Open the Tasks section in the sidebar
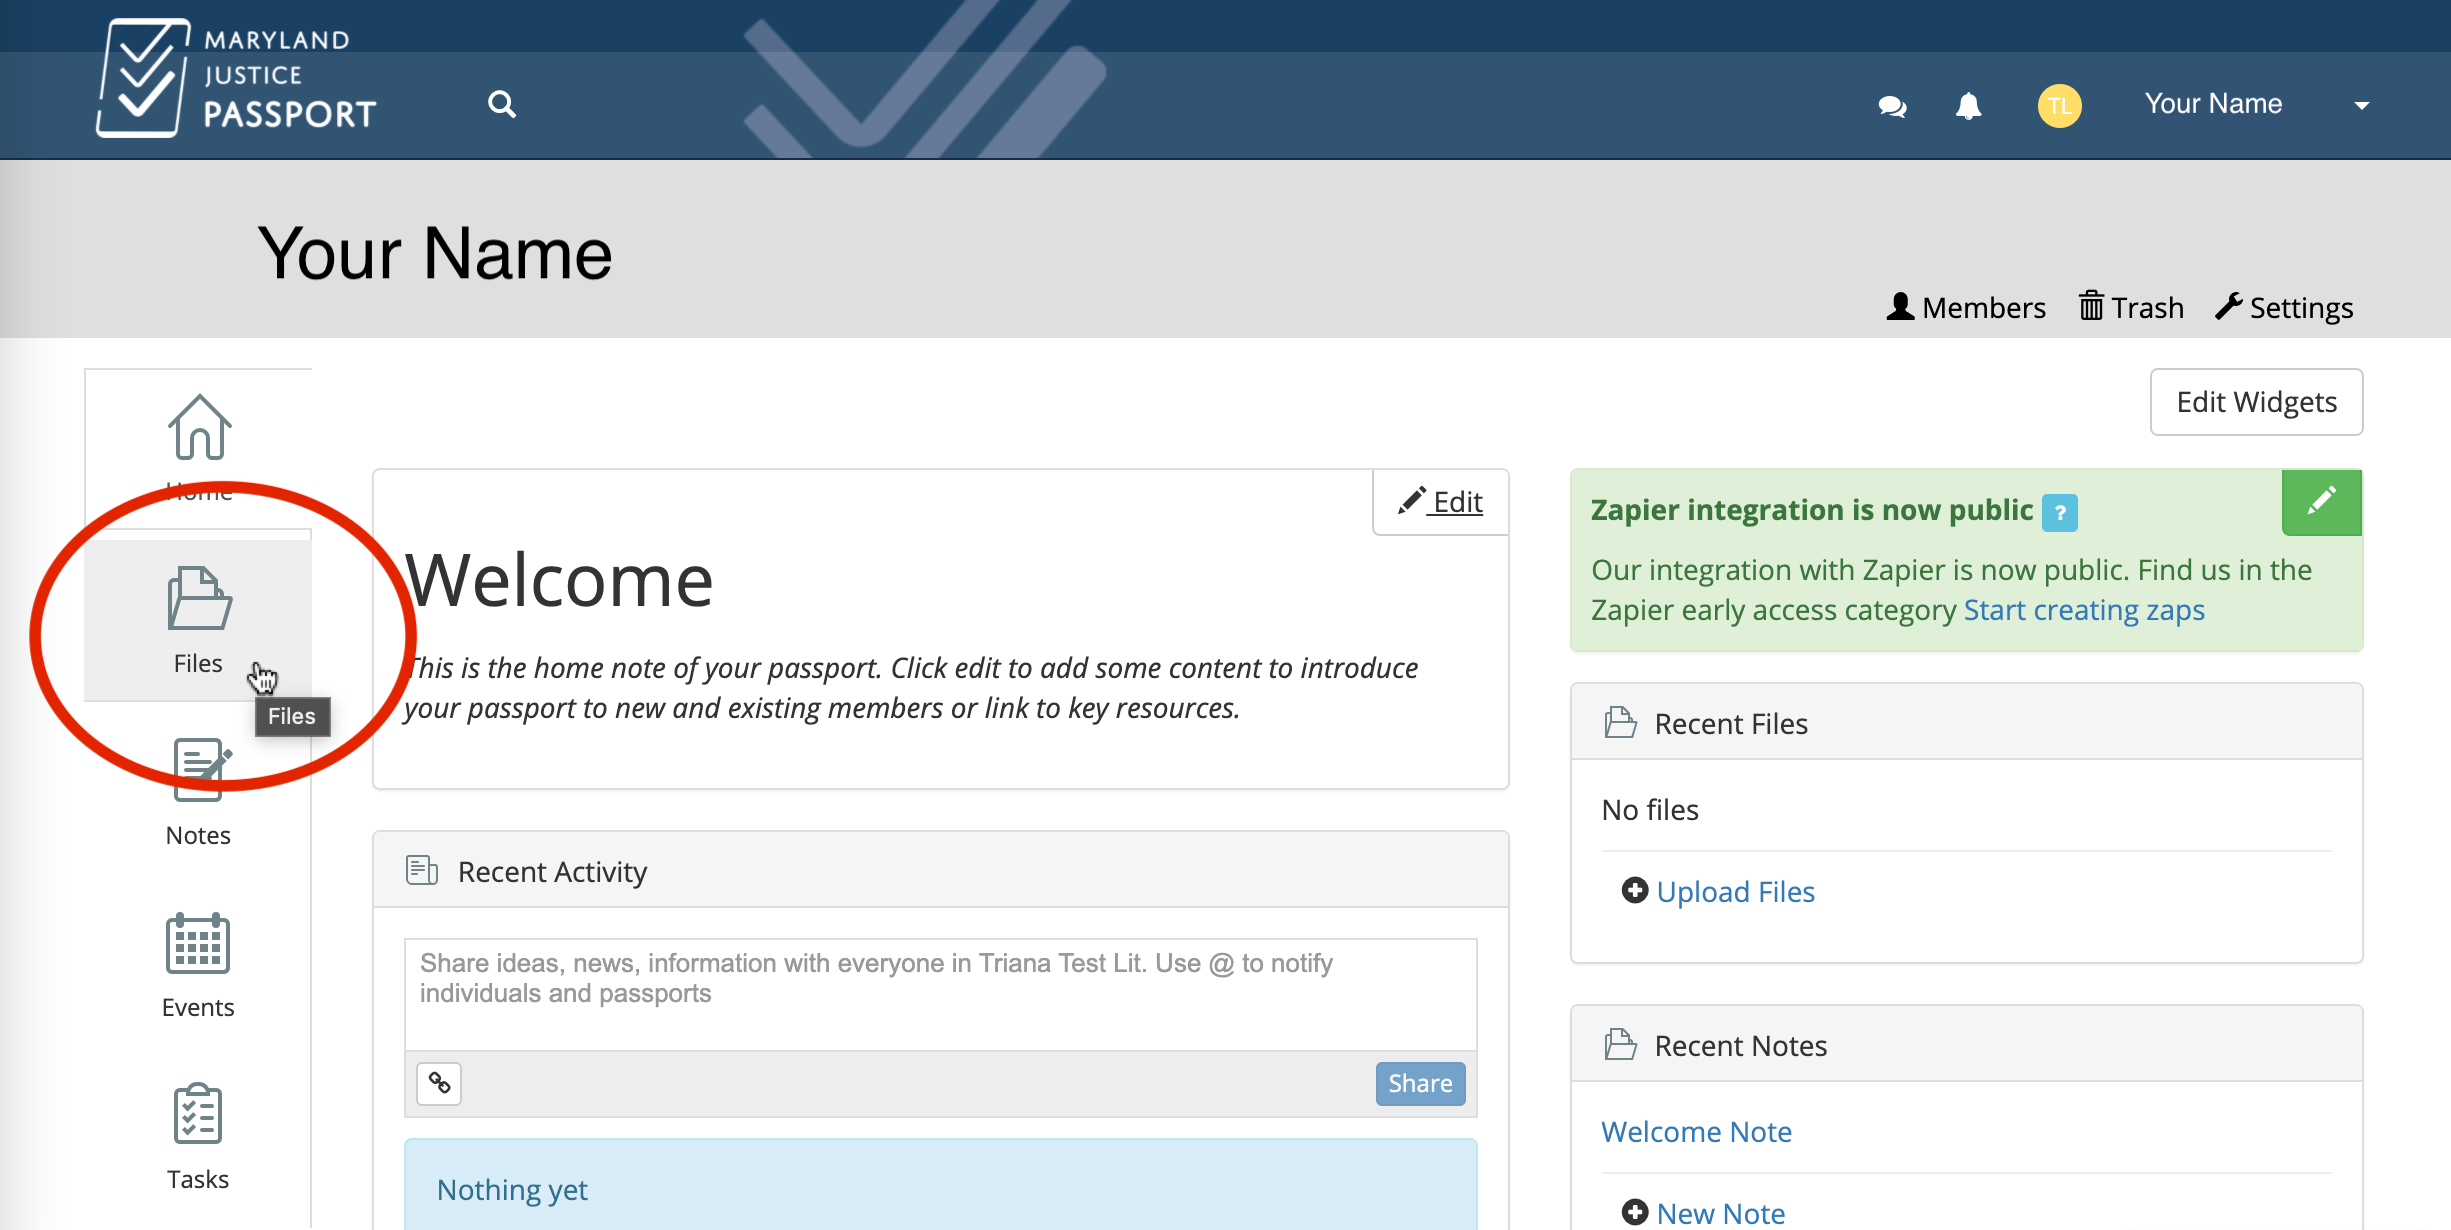 tap(197, 1130)
